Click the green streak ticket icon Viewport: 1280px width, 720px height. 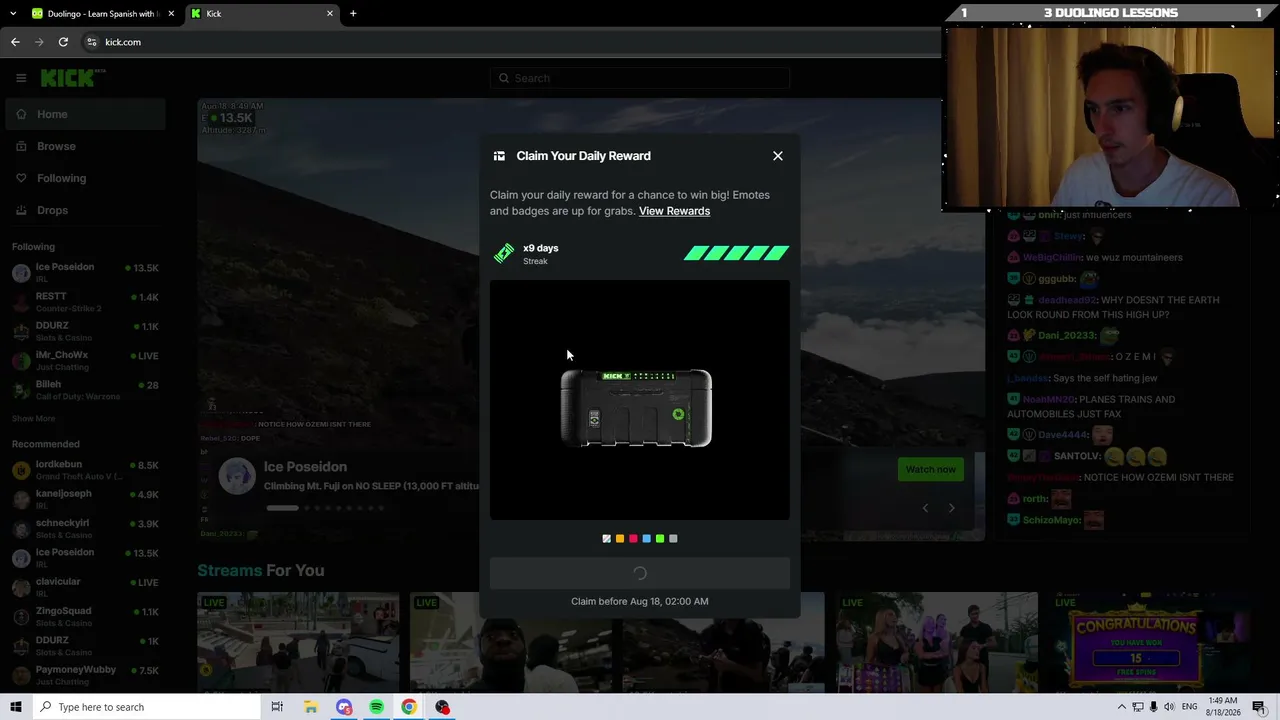pos(504,253)
